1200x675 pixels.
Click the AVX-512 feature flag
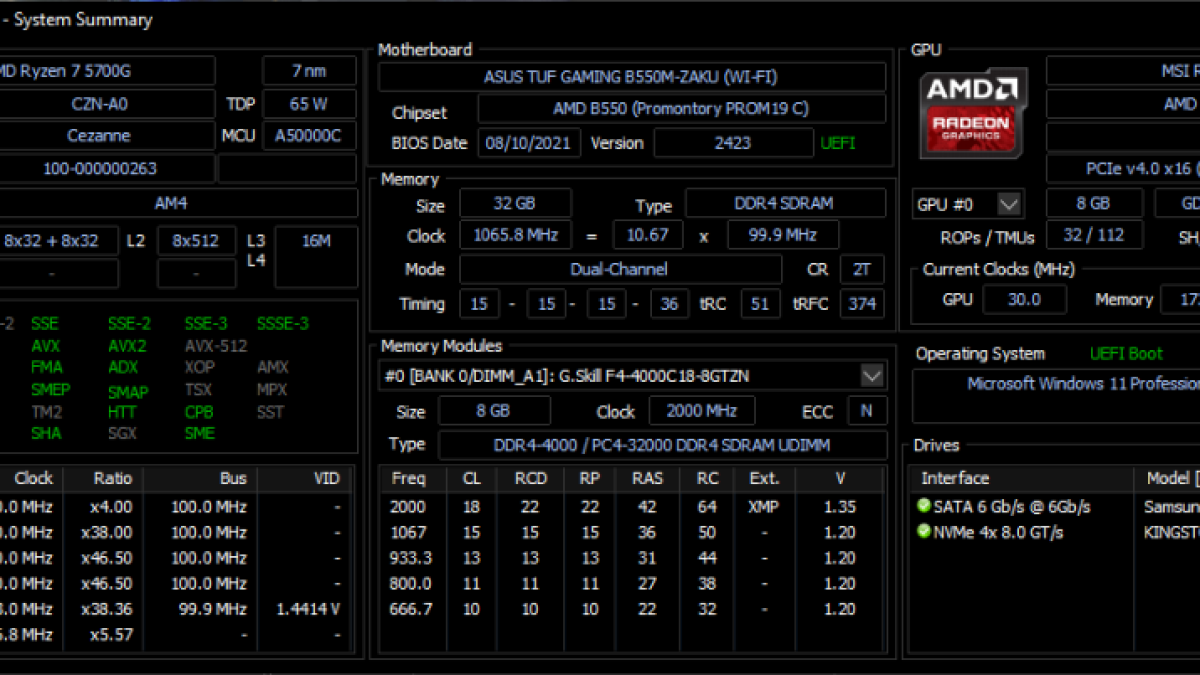(216, 346)
